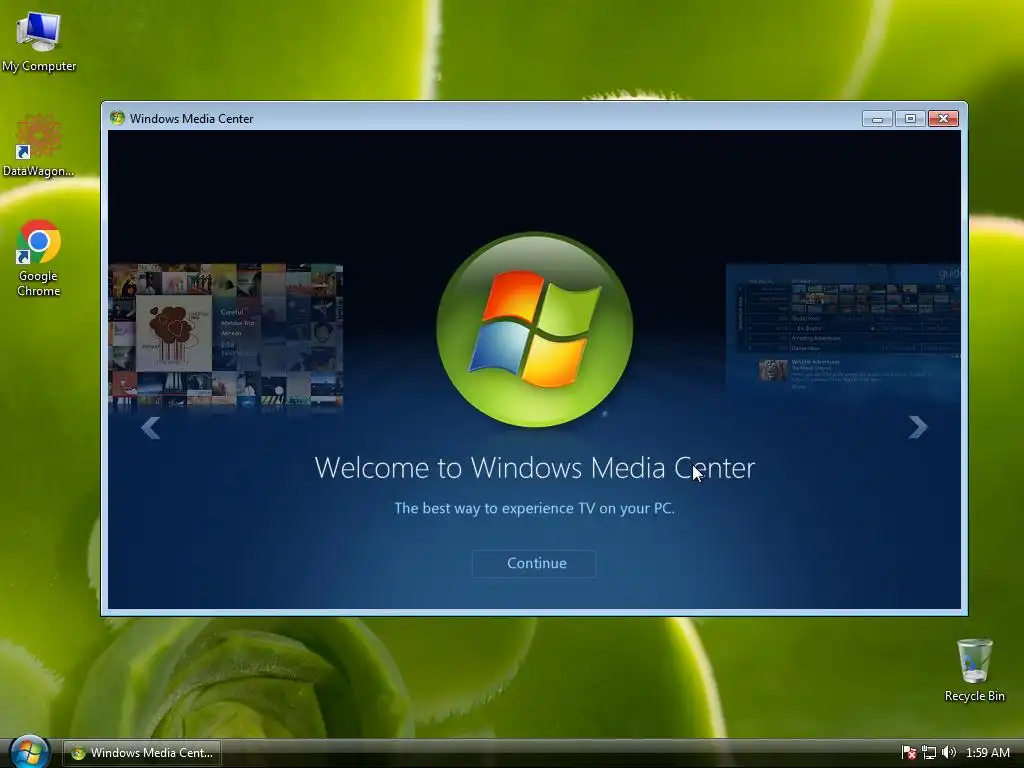Open the Windows Start orb
The width and height of the screenshot is (1024, 768).
pyautogui.click(x=29, y=752)
